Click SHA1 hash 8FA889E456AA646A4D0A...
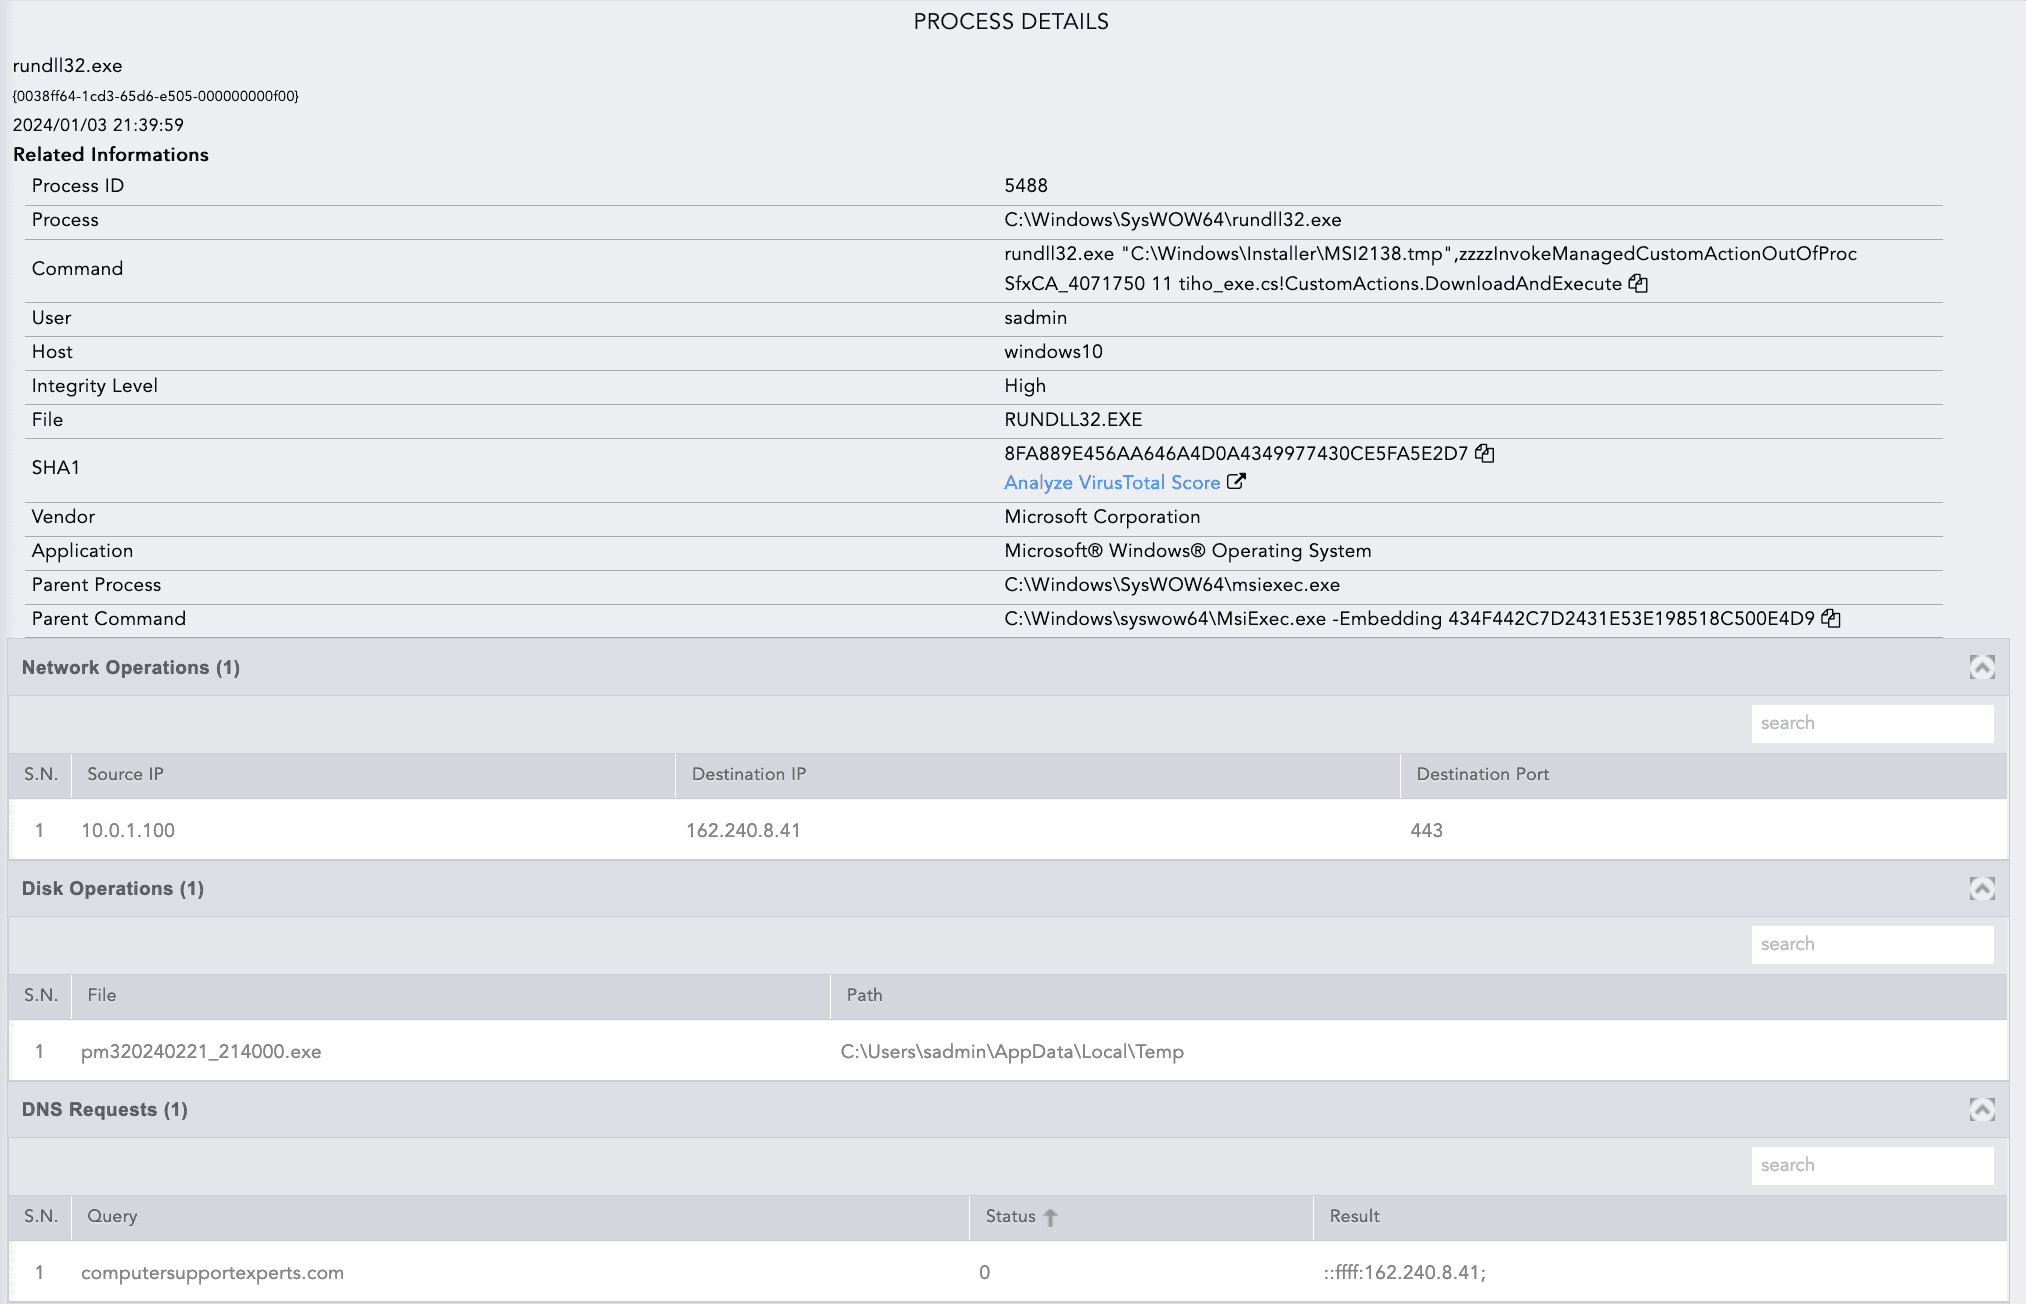The image size is (2026, 1304). point(1236,453)
